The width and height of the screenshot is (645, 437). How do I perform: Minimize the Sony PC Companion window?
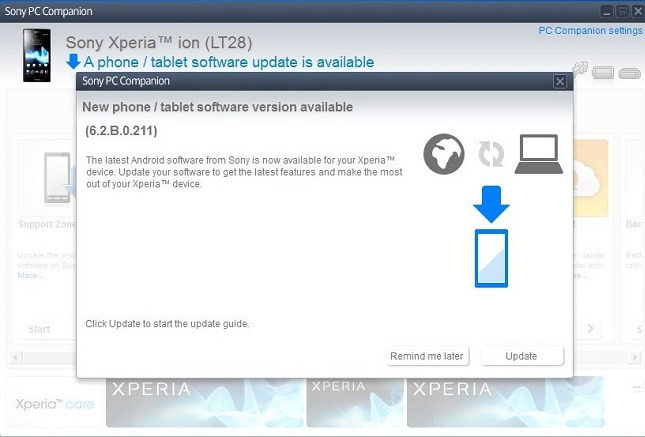(606, 11)
